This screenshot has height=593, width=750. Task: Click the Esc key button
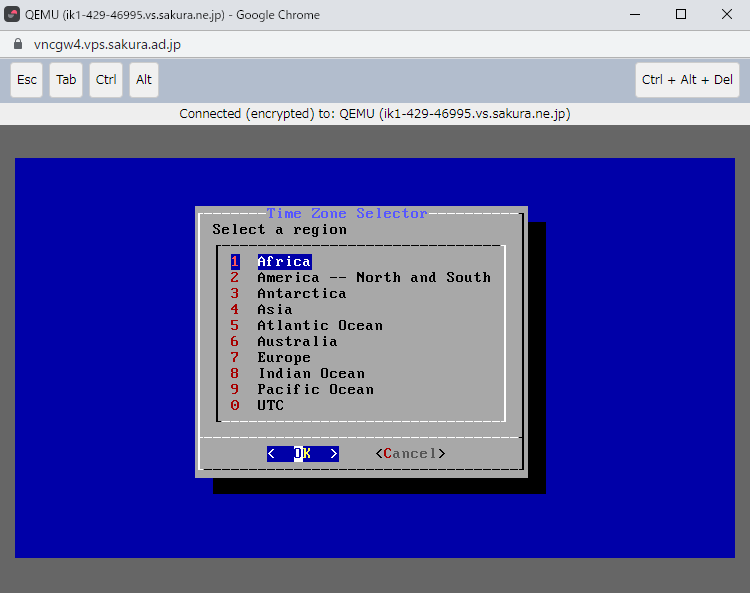(27, 80)
